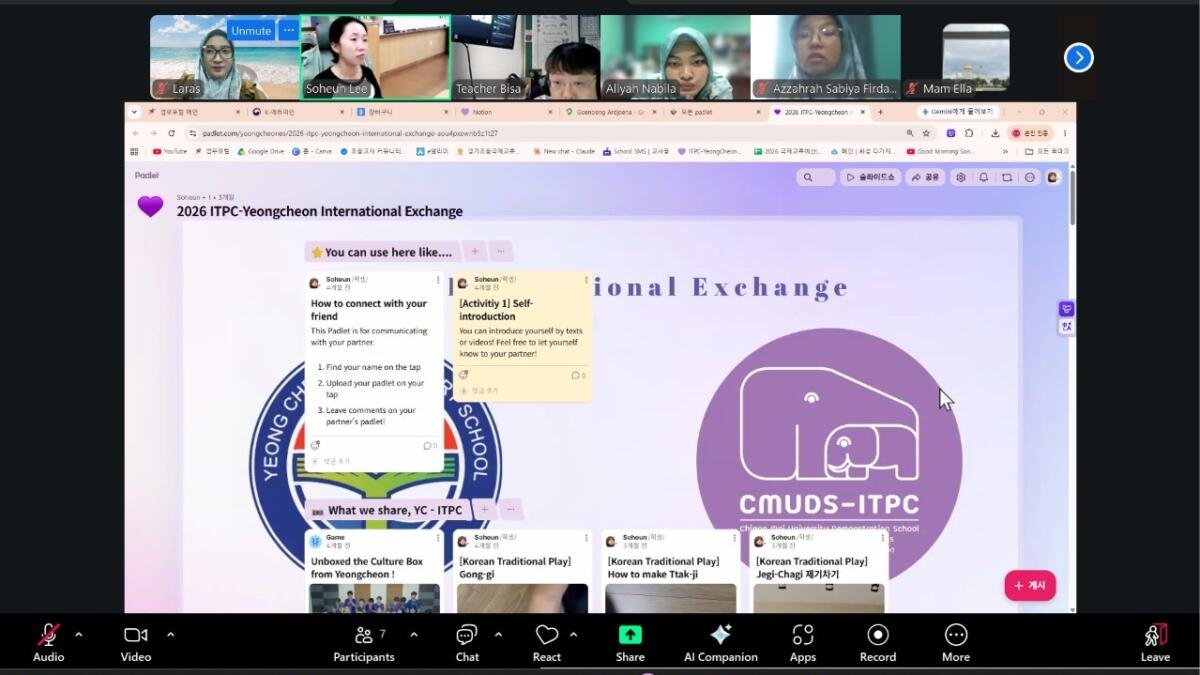Open the Zoom Chat panel
The height and width of the screenshot is (675, 1200).
coord(467,643)
